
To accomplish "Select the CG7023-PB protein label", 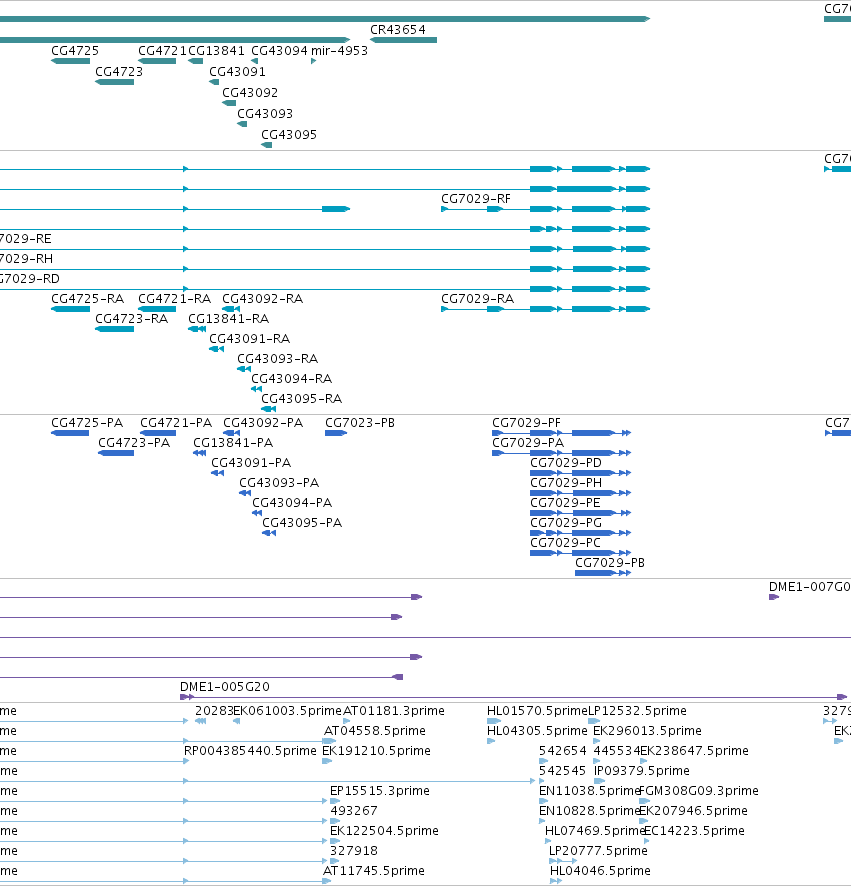I will [360, 423].
